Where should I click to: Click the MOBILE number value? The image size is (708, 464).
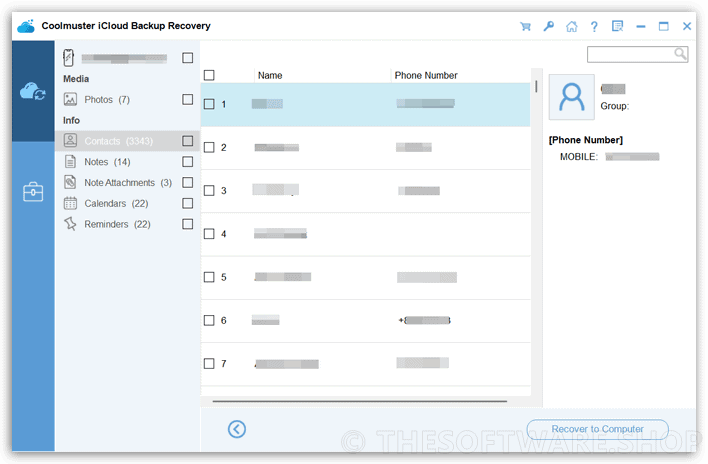(632, 157)
